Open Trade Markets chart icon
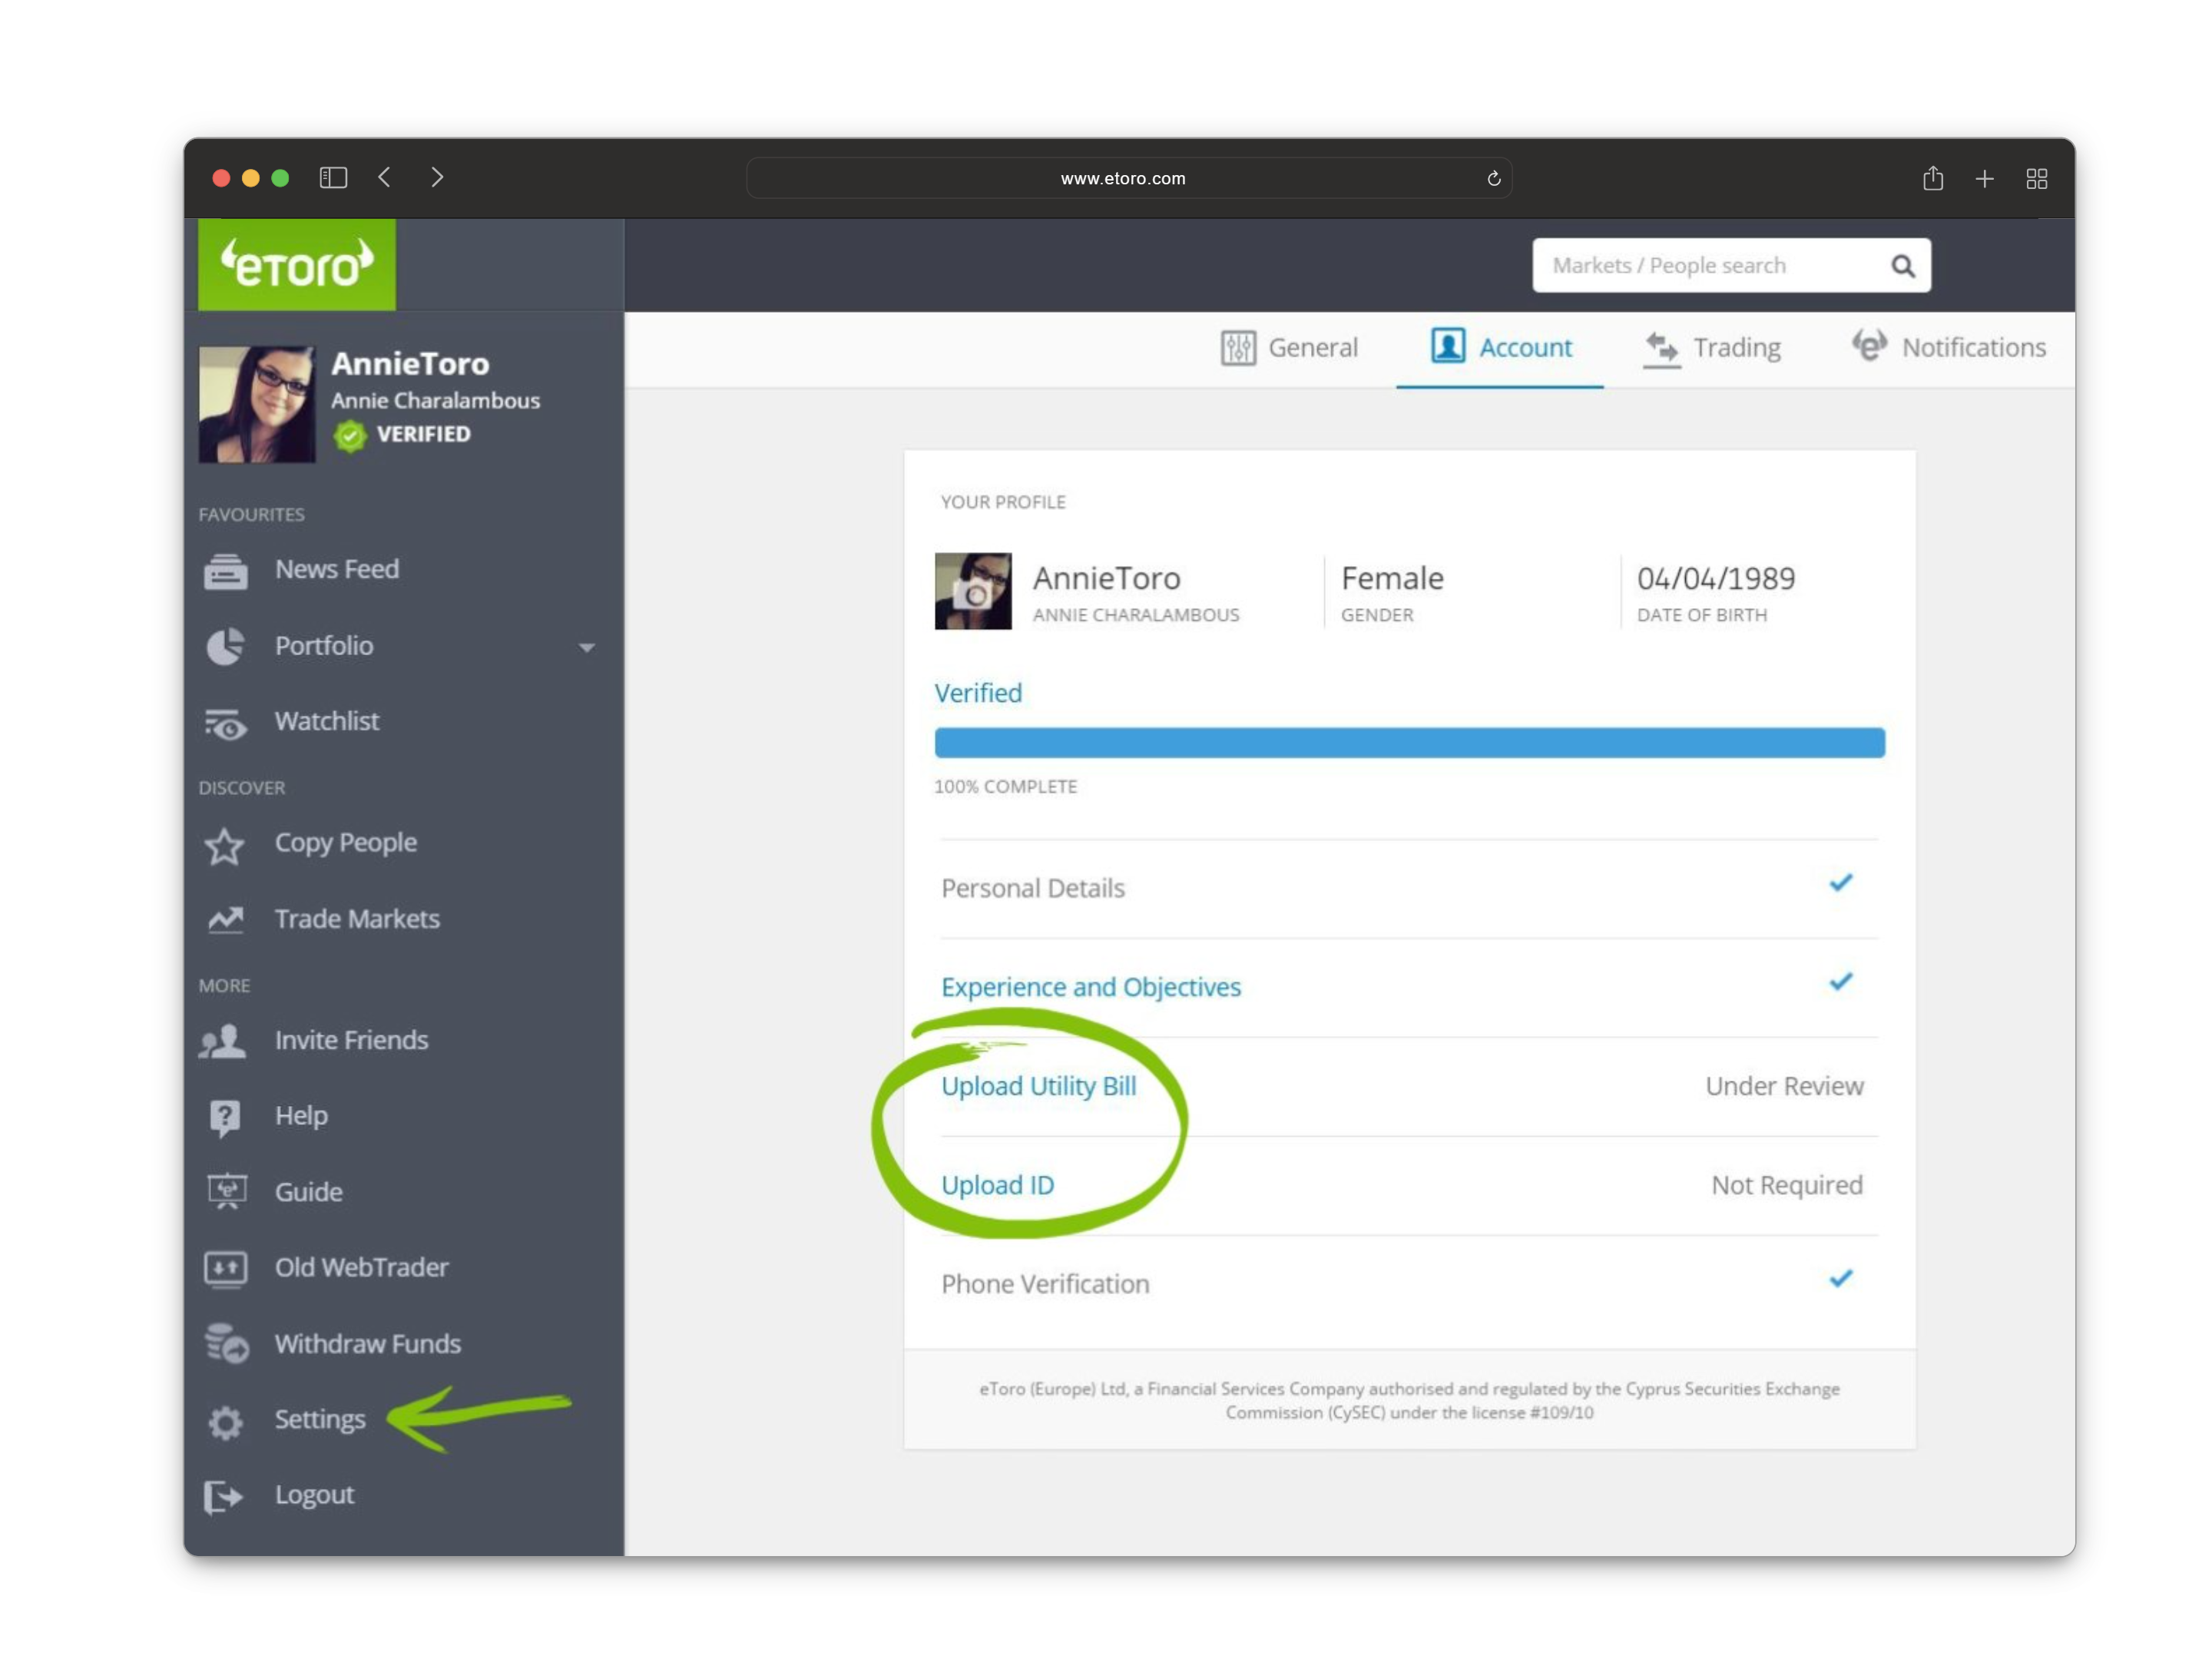 click(x=226, y=920)
